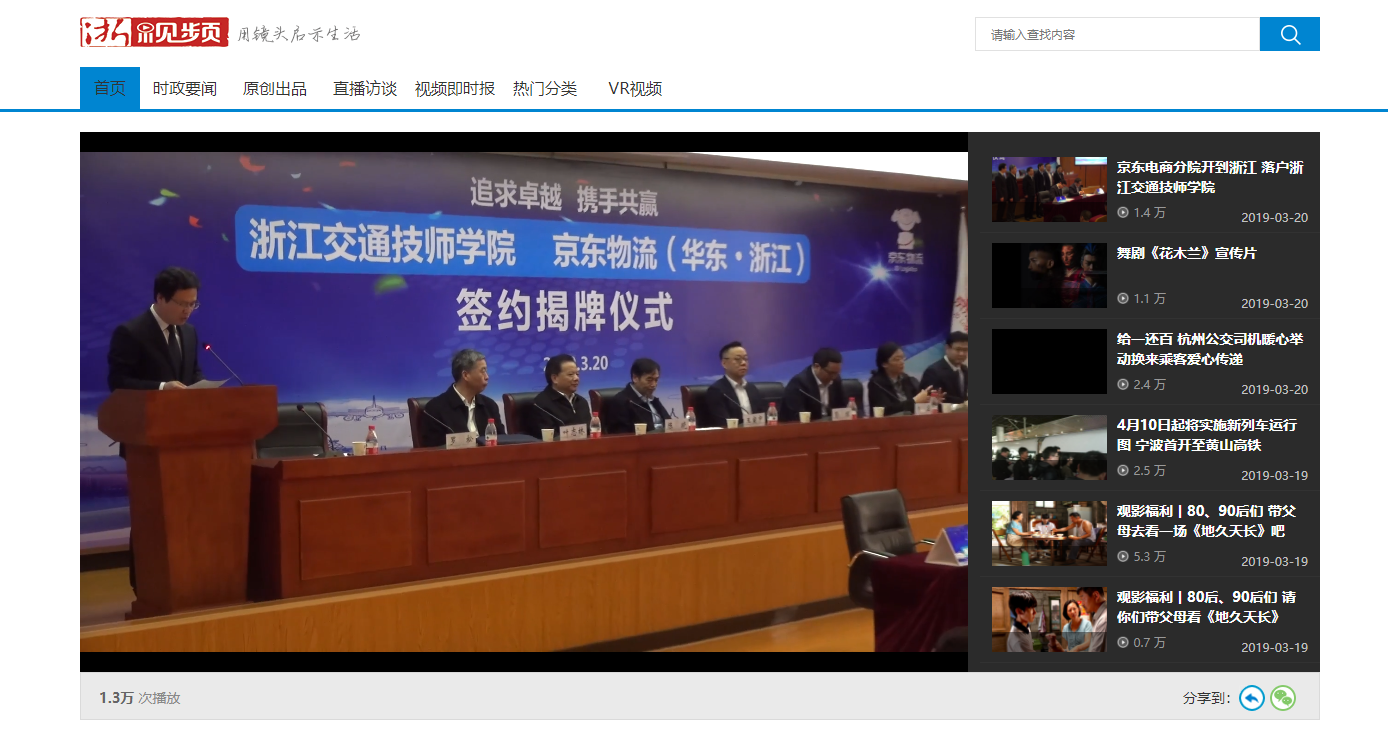Viewport: 1388px width, 741px height.
Task: Click the blue share arrow icon
Action: (x=1252, y=698)
